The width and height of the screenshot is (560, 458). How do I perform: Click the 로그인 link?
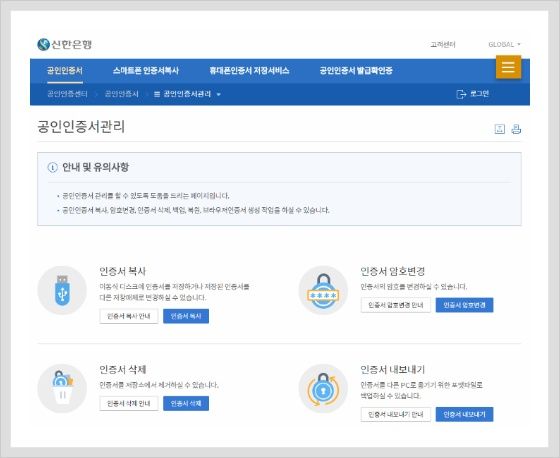pyautogui.click(x=479, y=94)
